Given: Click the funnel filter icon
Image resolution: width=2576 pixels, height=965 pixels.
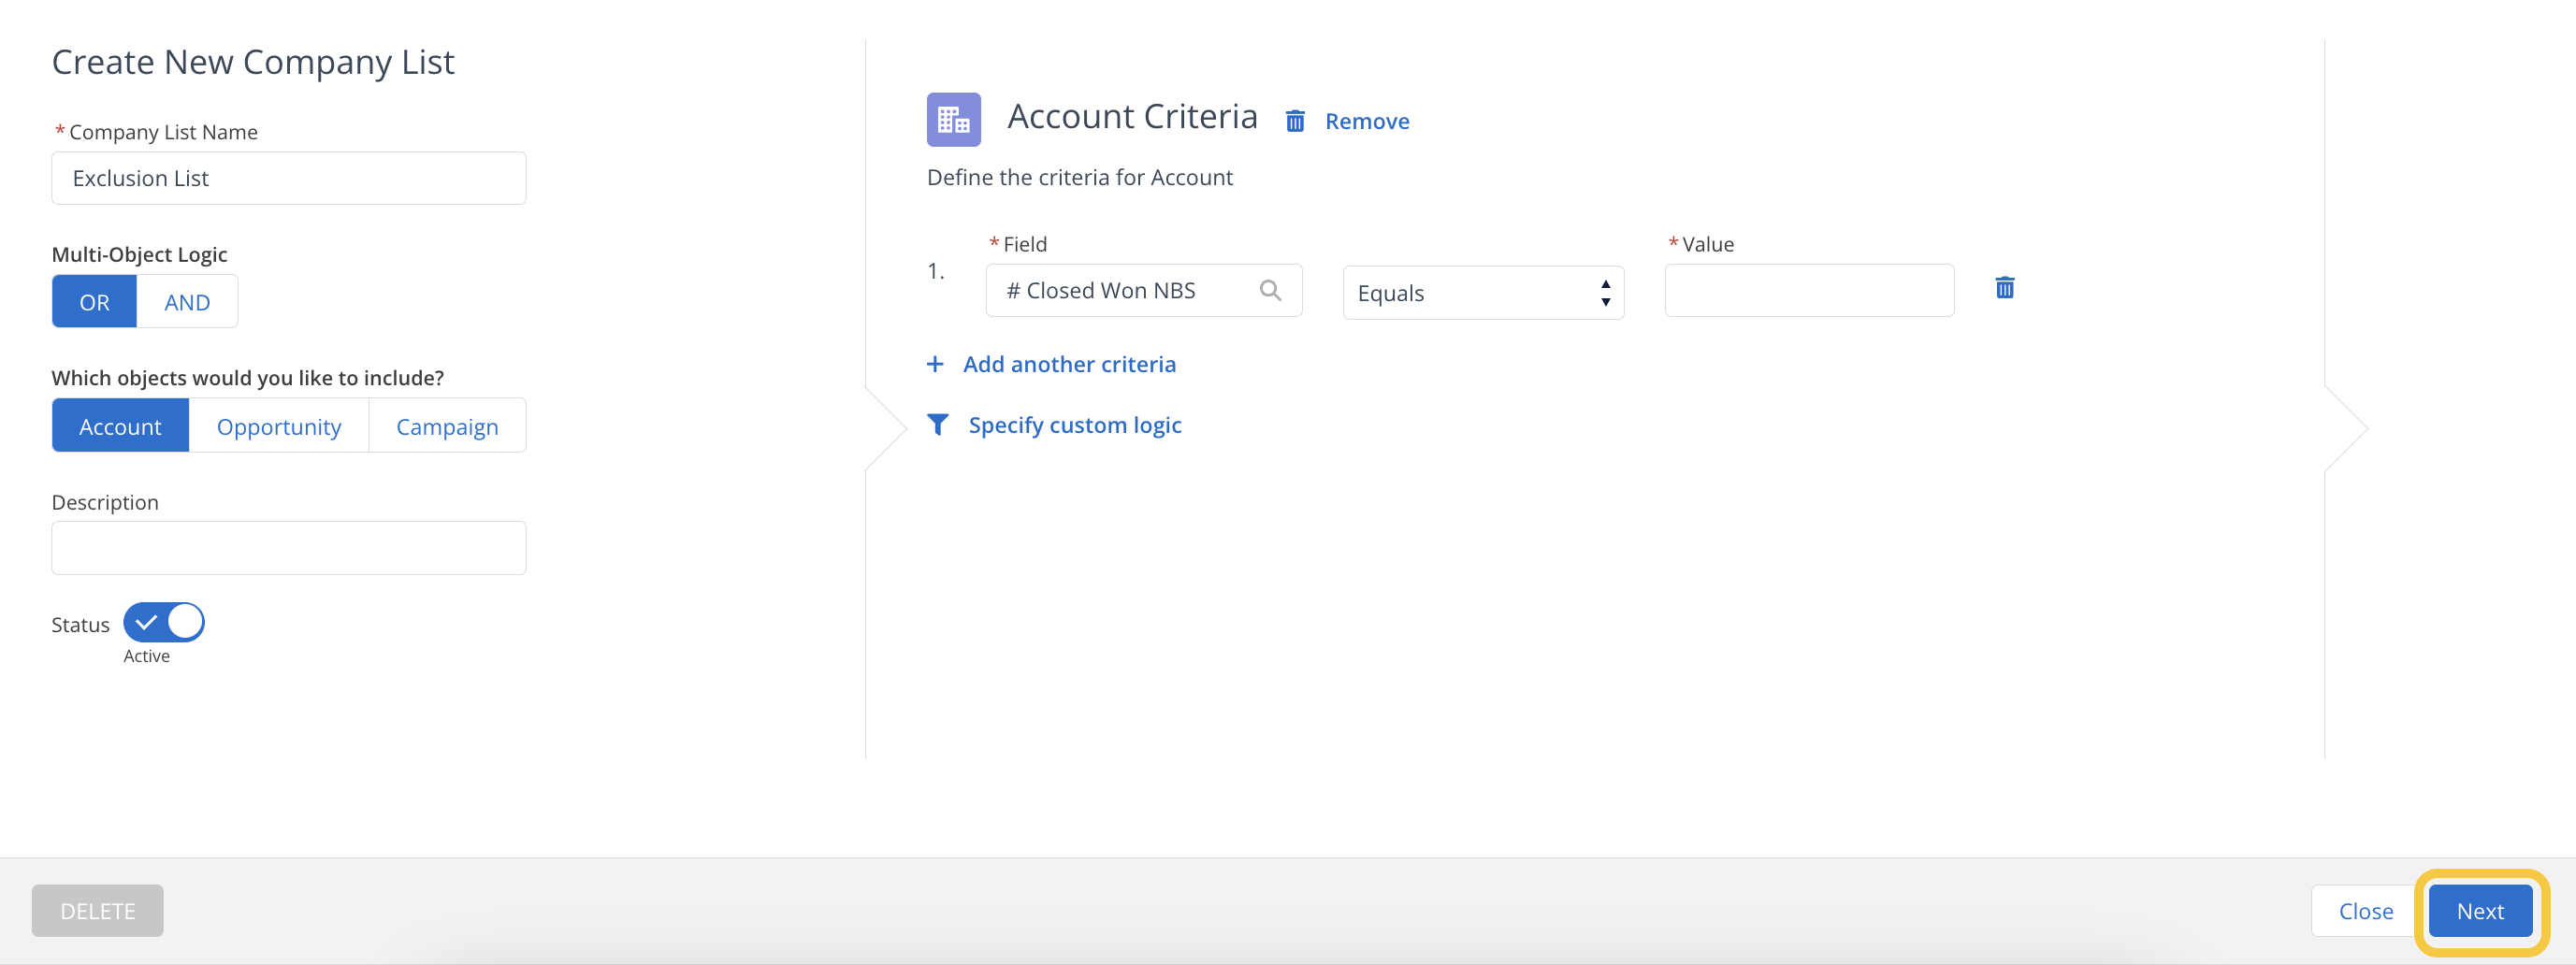Looking at the screenshot, I should pos(937,425).
